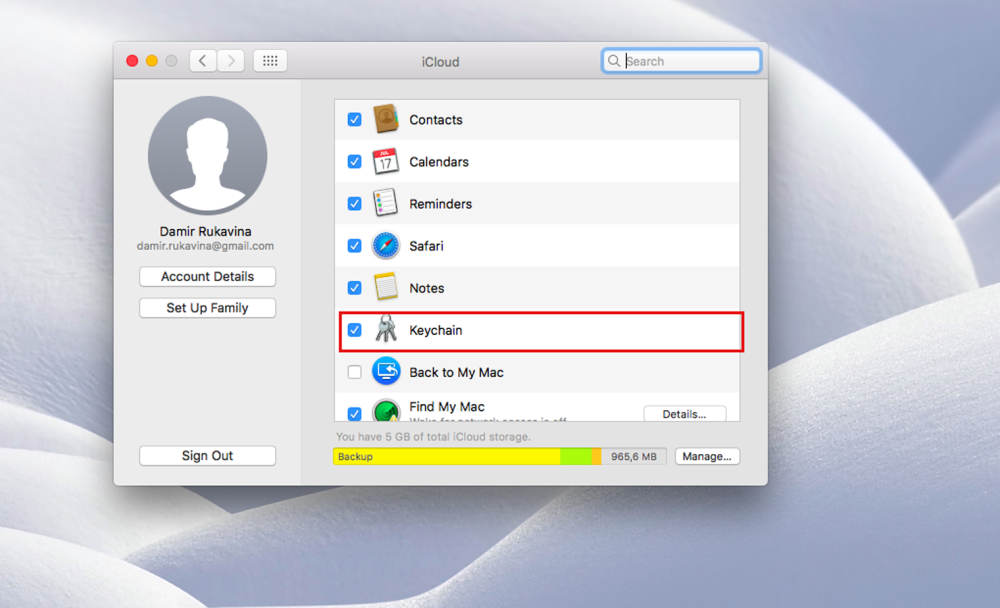1000x608 pixels.
Task: Go back with the left arrow
Action: coord(203,61)
